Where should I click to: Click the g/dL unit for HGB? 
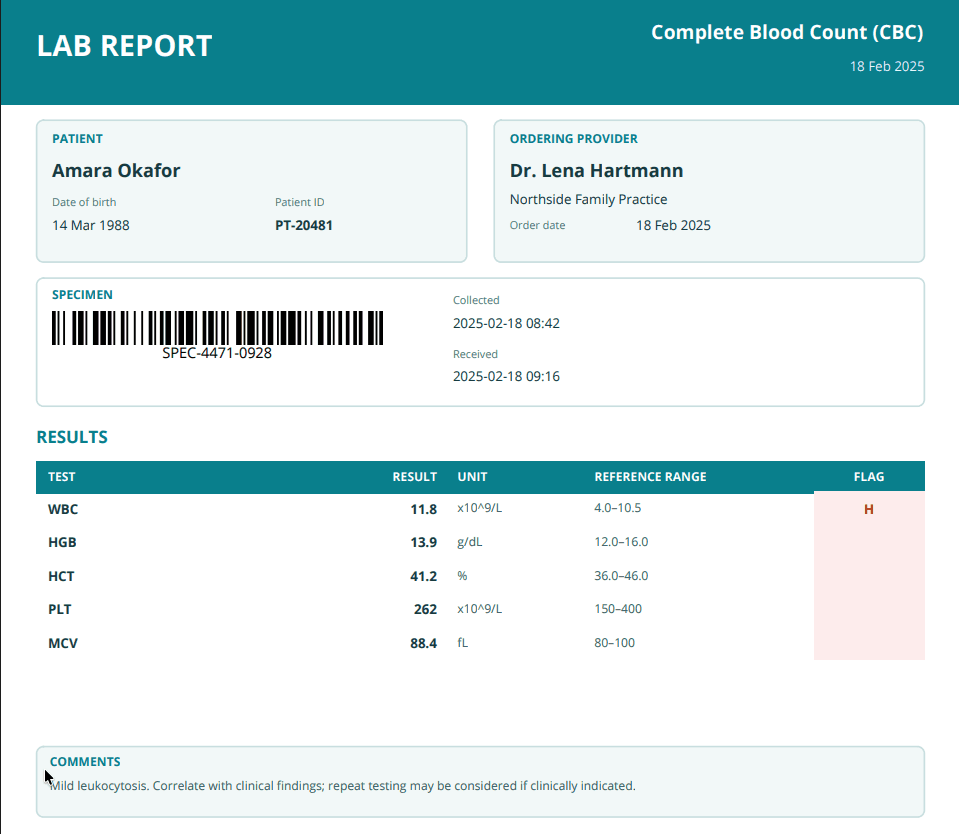pyautogui.click(x=470, y=542)
